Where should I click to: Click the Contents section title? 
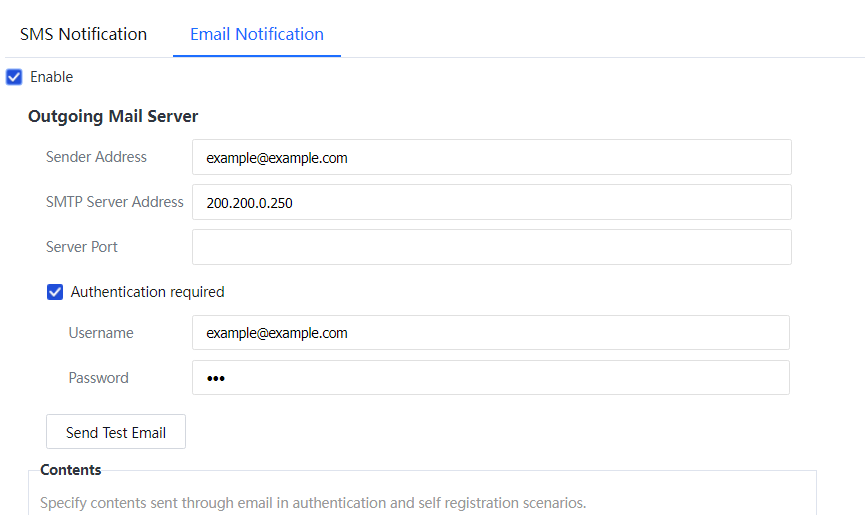point(71,470)
